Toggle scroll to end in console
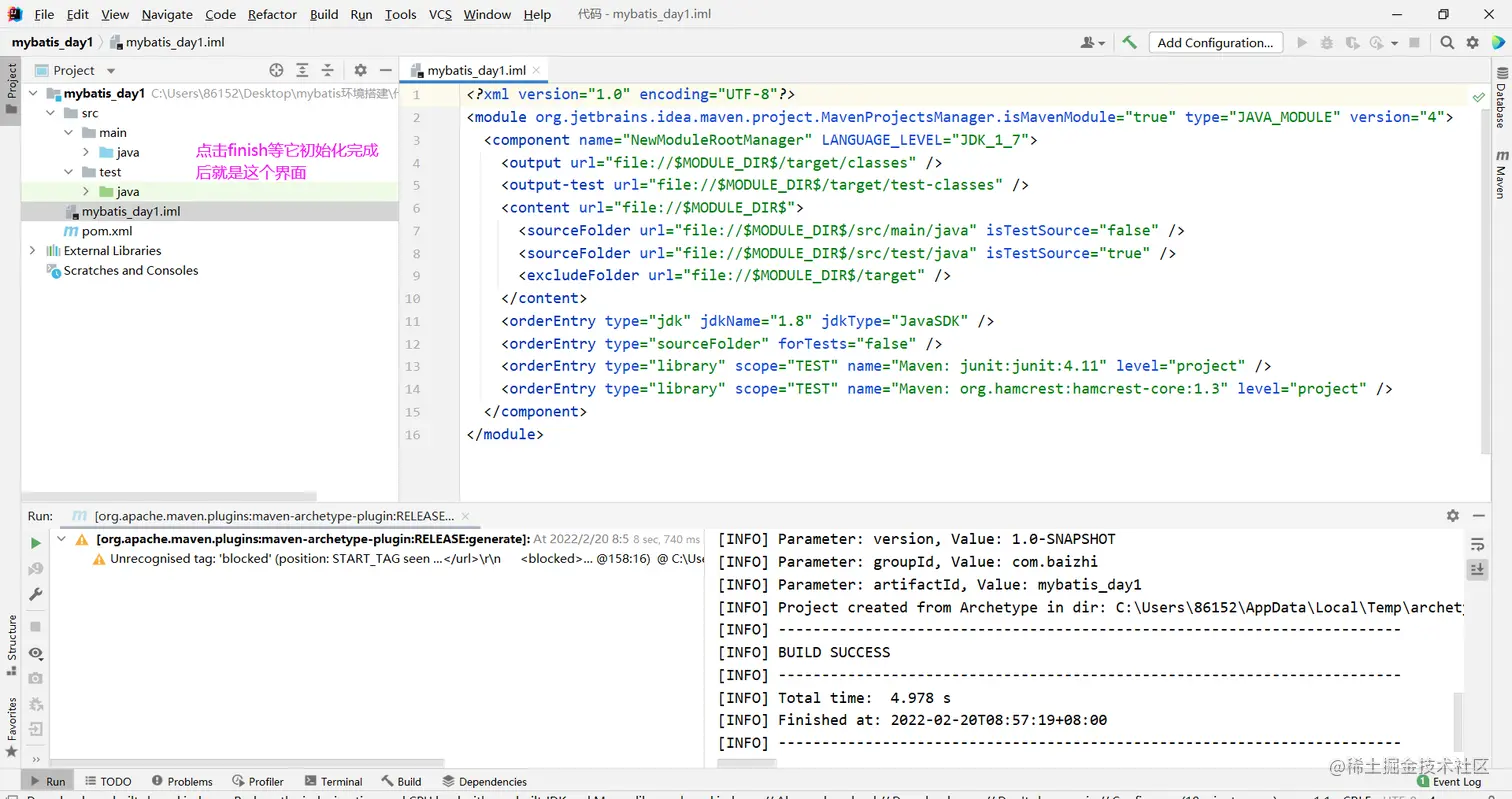Viewport: 1512px width, 799px height. [1477, 569]
